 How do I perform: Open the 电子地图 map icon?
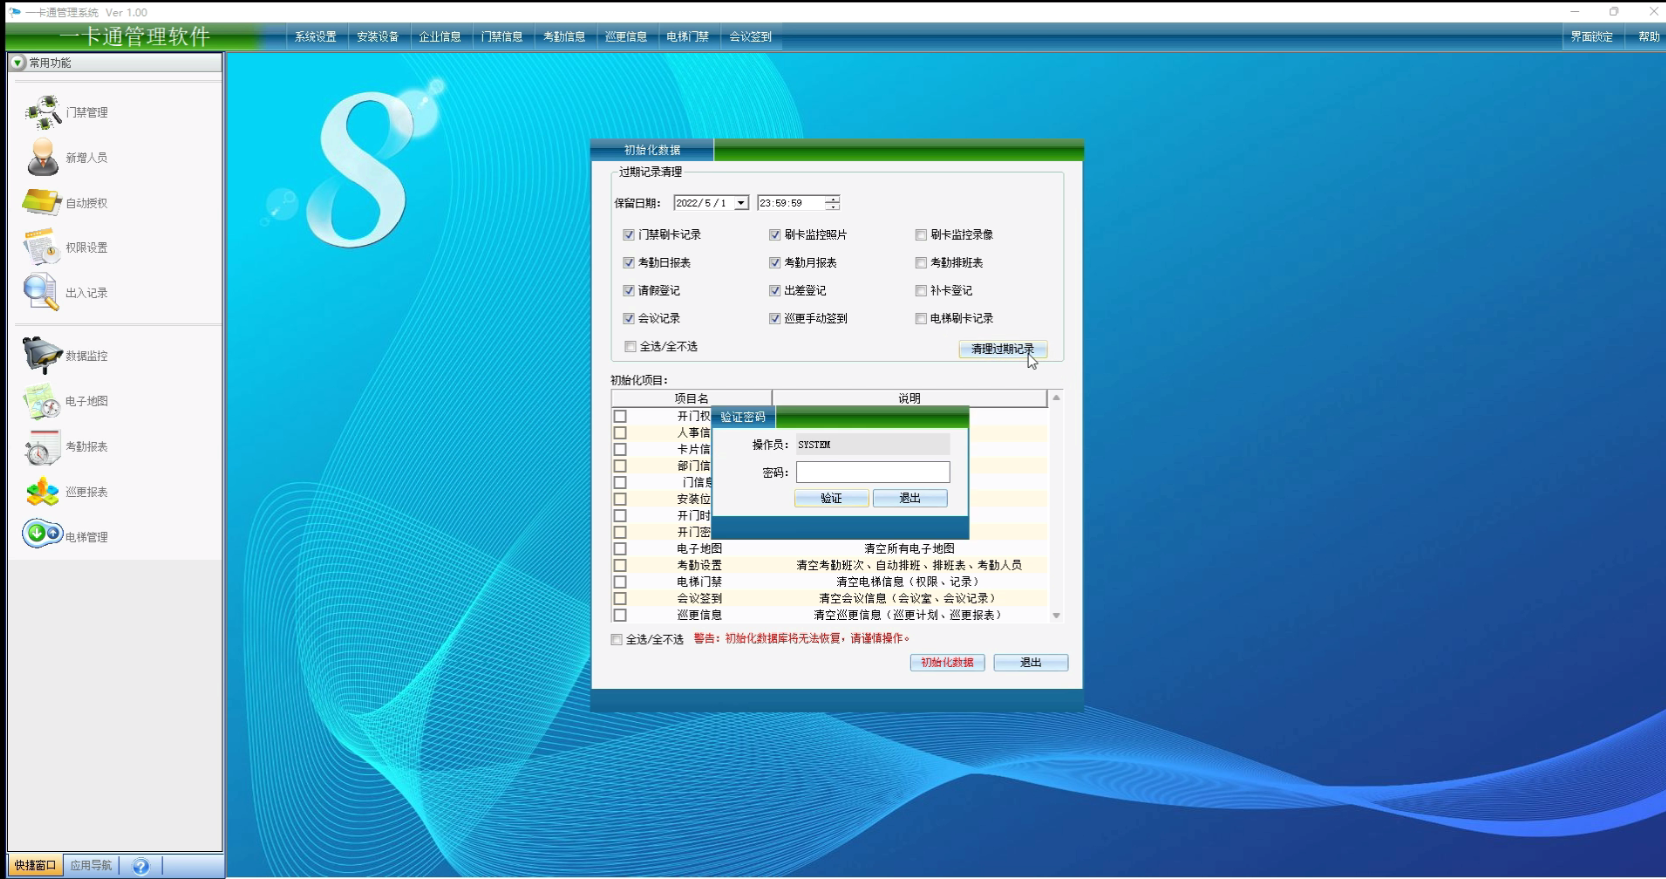click(42, 401)
